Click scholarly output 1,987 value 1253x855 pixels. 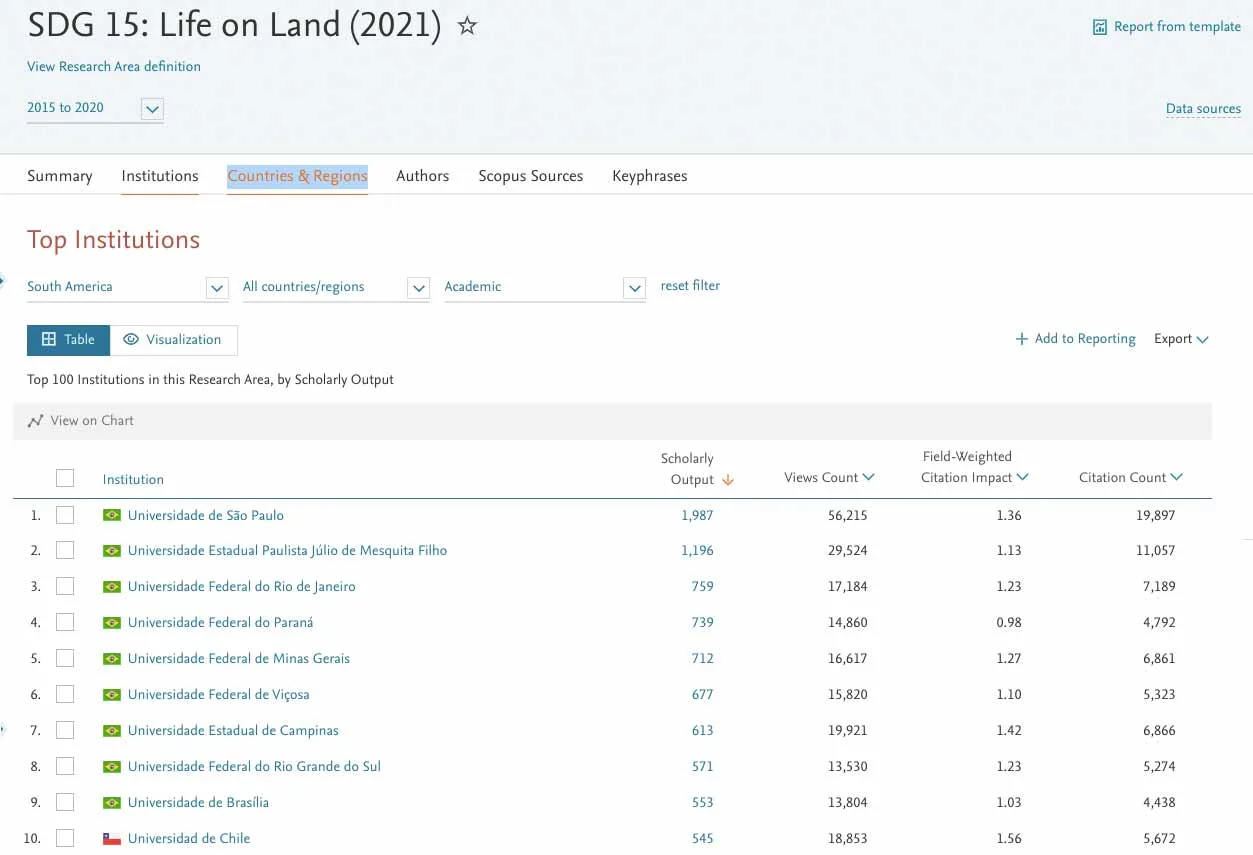click(x=697, y=515)
